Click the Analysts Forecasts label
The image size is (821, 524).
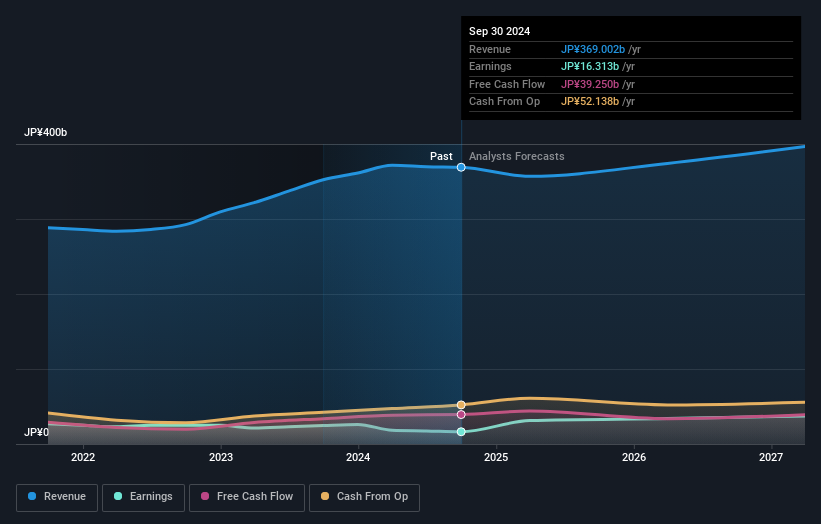point(516,157)
